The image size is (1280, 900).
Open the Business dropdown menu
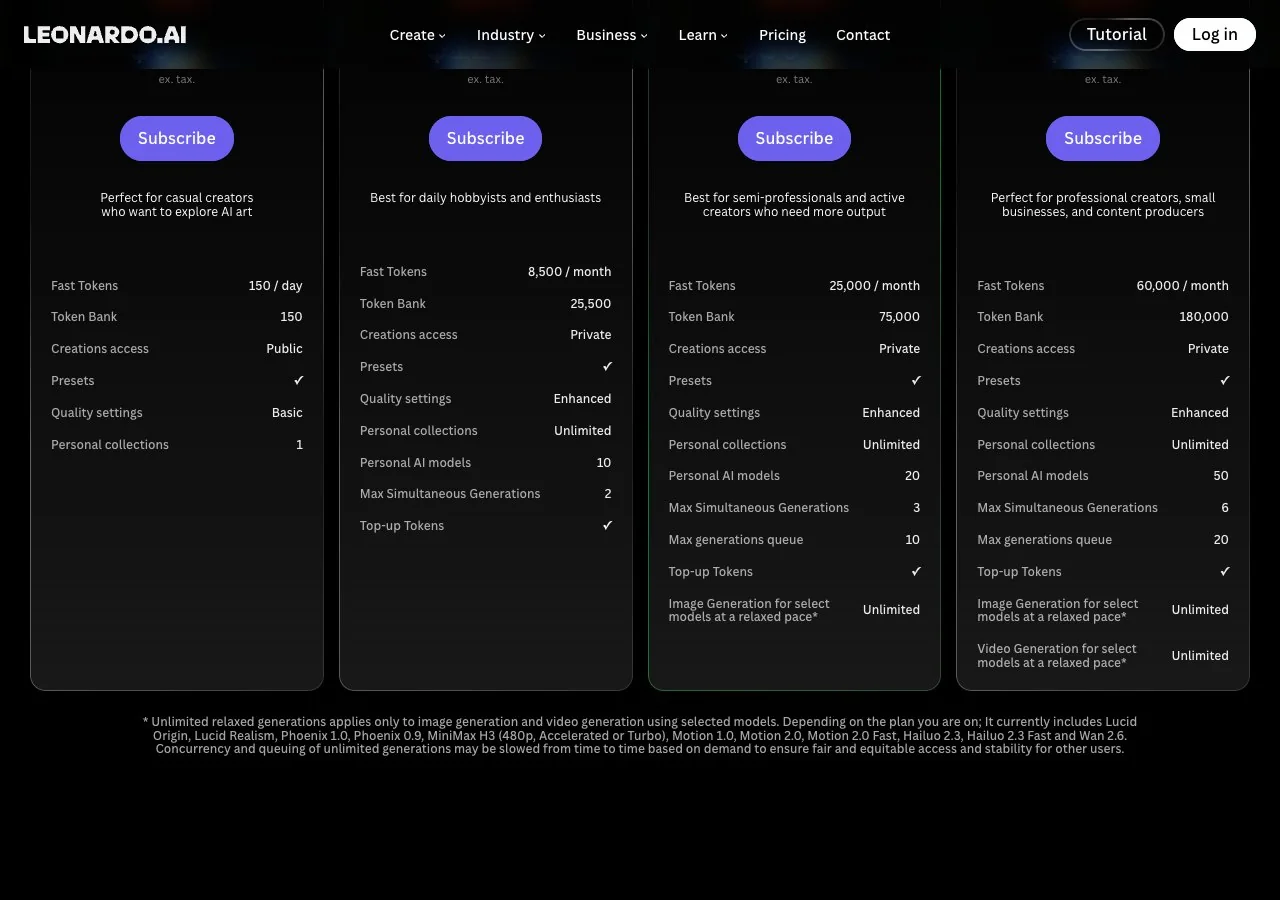[612, 35]
